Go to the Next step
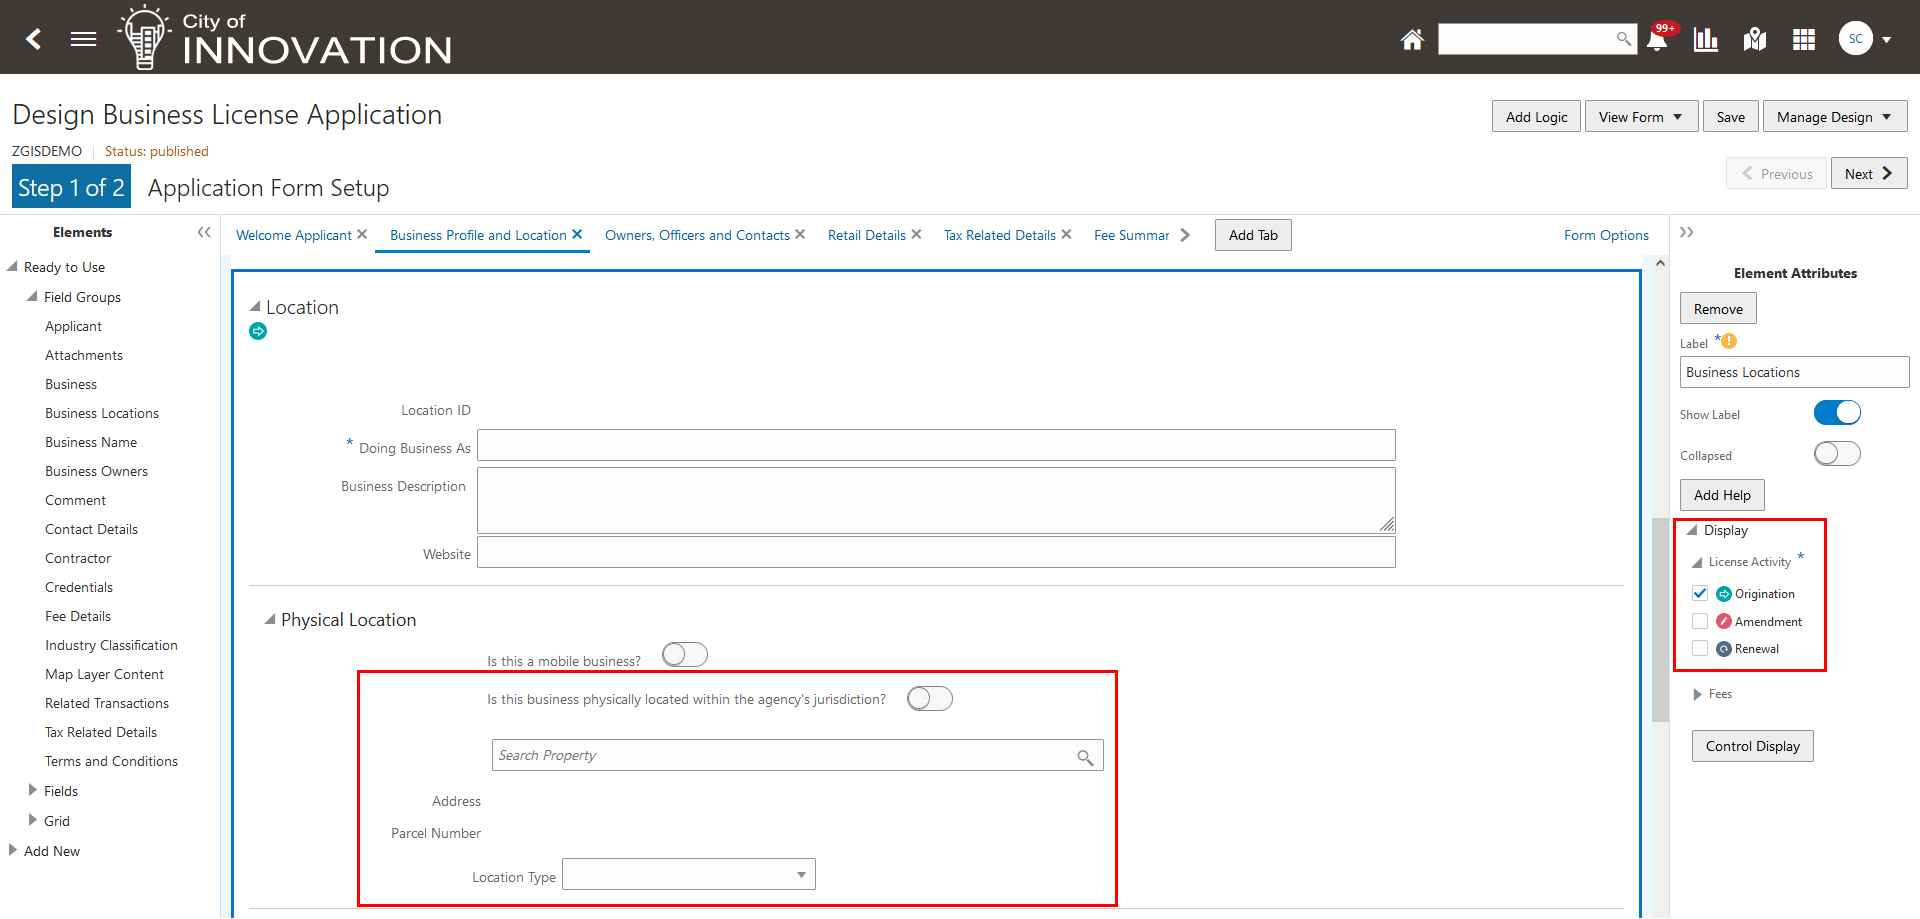This screenshot has height=919, width=1920. 1869,173
